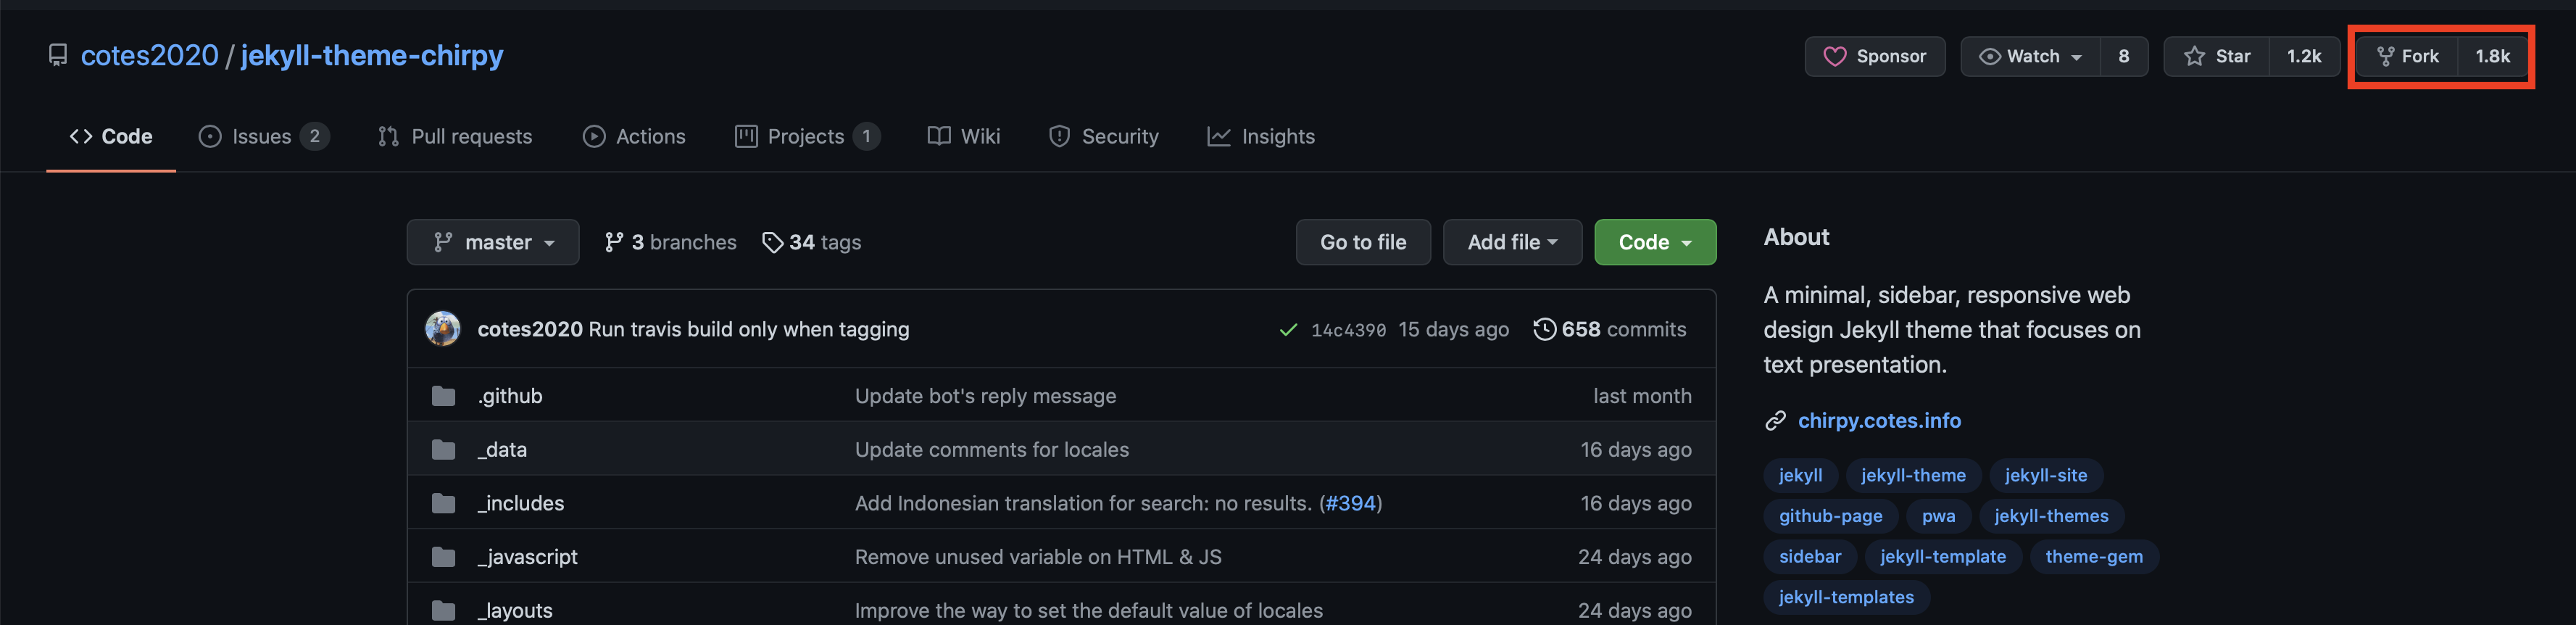Click the folder icon beside _data
Viewport: 2576px width, 625px height.
pyautogui.click(x=443, y=450)
